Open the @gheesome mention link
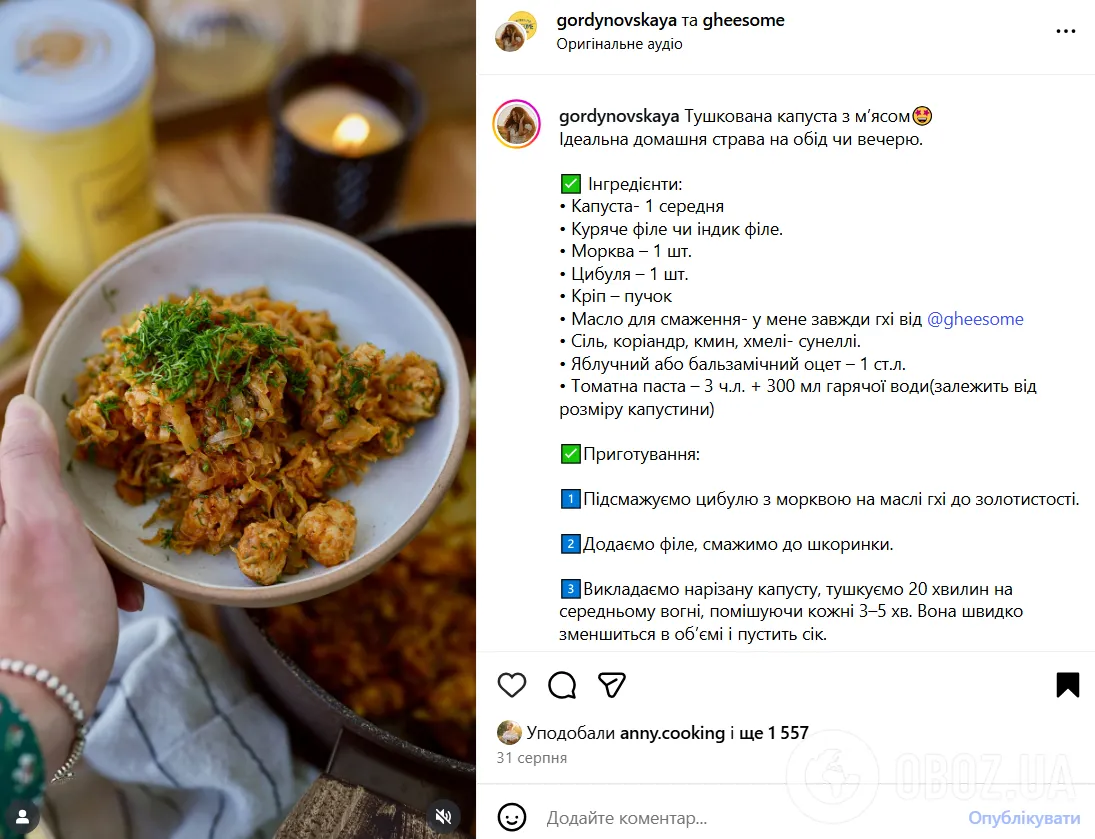The width and height of the screenshot is (1095, 839). pos(975,319)
